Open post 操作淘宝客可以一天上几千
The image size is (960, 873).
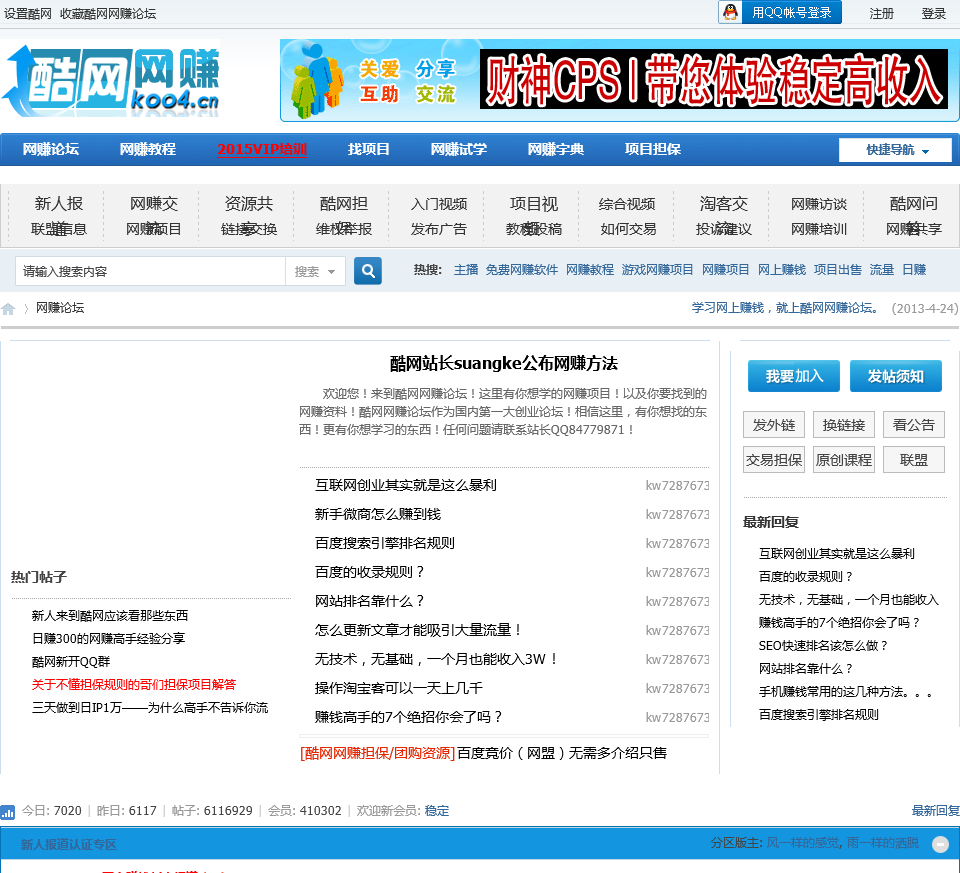tap(399, 688)
